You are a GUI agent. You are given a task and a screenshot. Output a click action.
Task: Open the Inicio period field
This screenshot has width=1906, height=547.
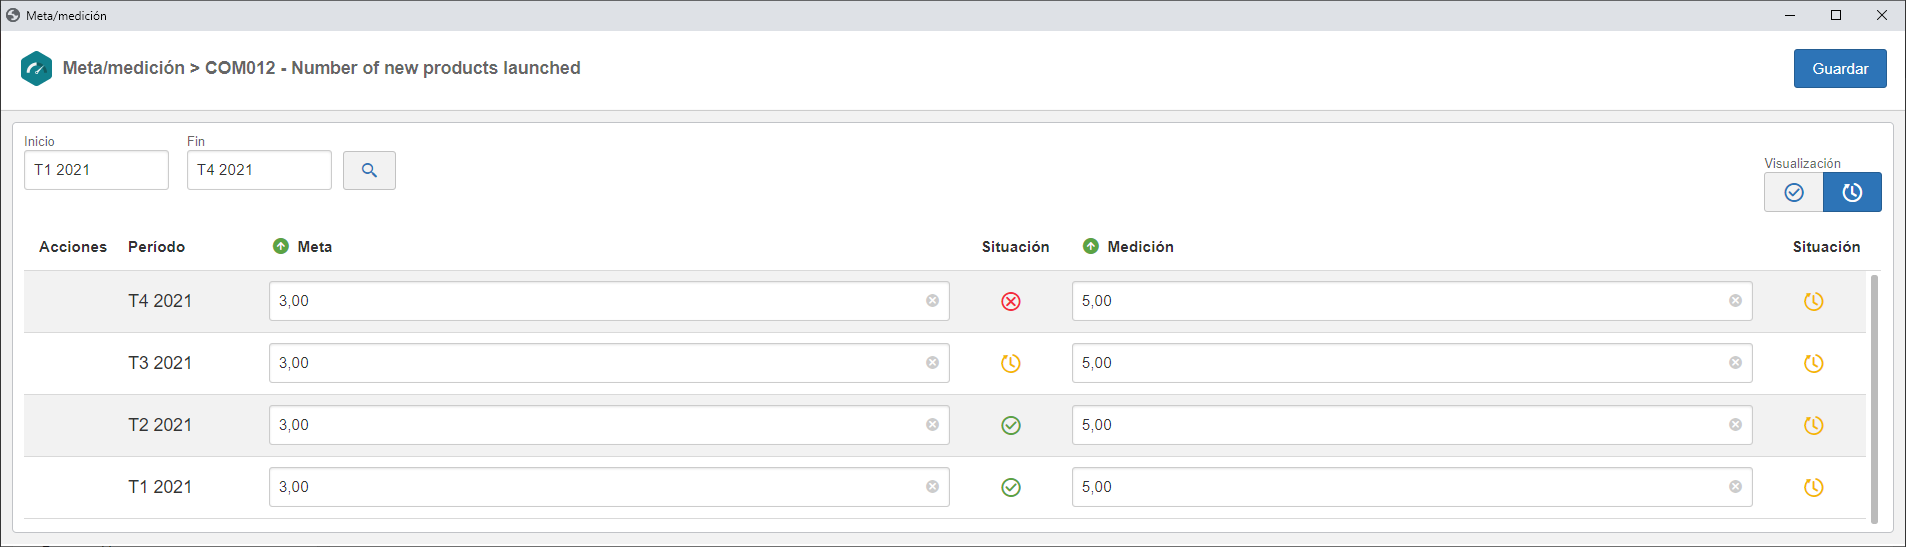click(96, 170)
